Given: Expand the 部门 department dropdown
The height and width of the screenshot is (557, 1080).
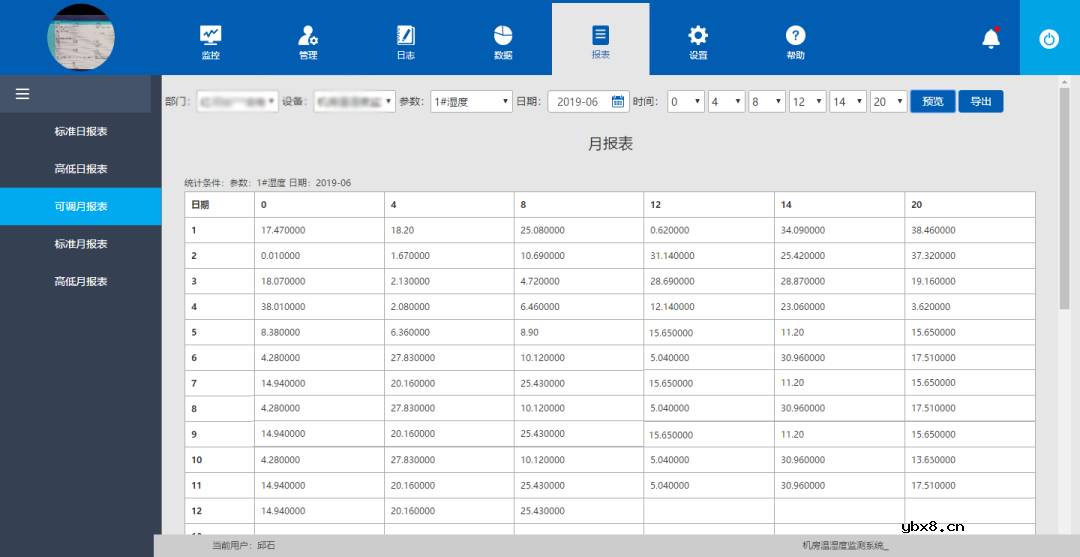Looking at the screenshot, I should click(236, 102).
